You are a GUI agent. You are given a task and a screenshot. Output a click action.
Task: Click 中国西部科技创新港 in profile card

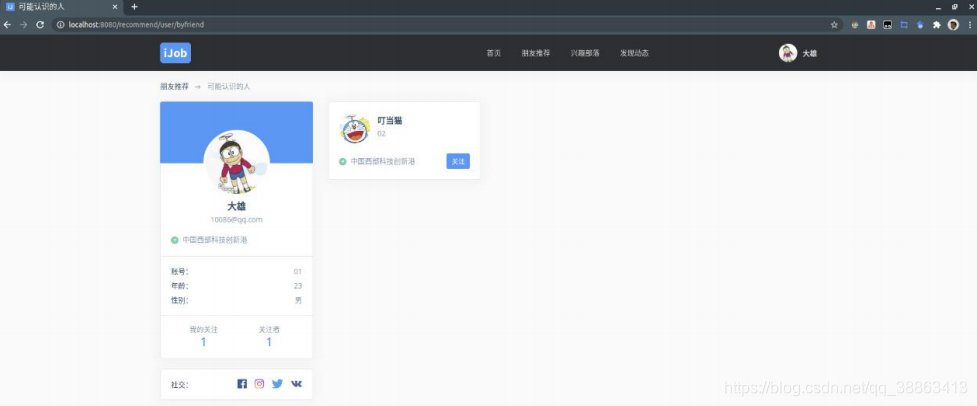coord(215,240)
